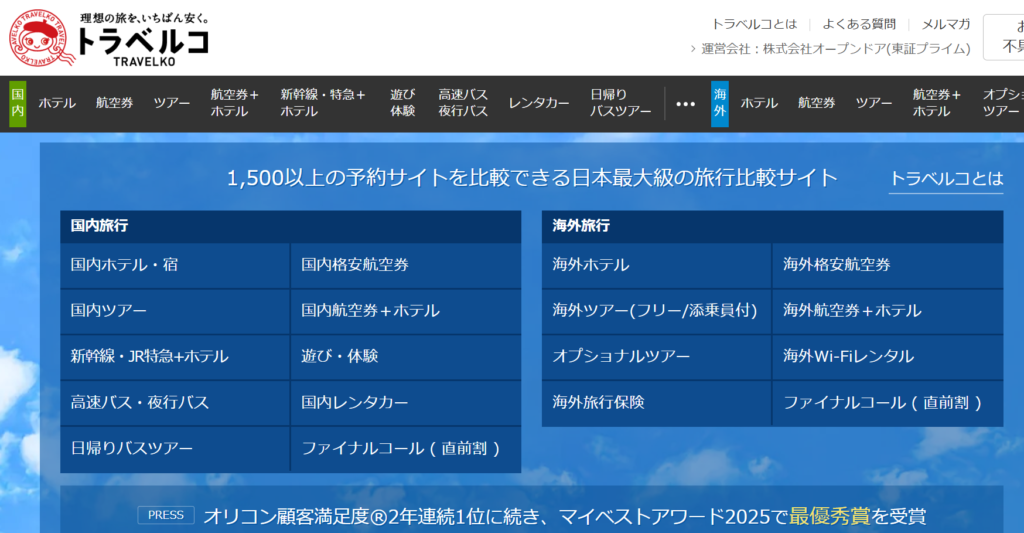Click the Travelko logo mascot icon
The height and width of the screenshot is (533, 1024).
pos(40,38)
